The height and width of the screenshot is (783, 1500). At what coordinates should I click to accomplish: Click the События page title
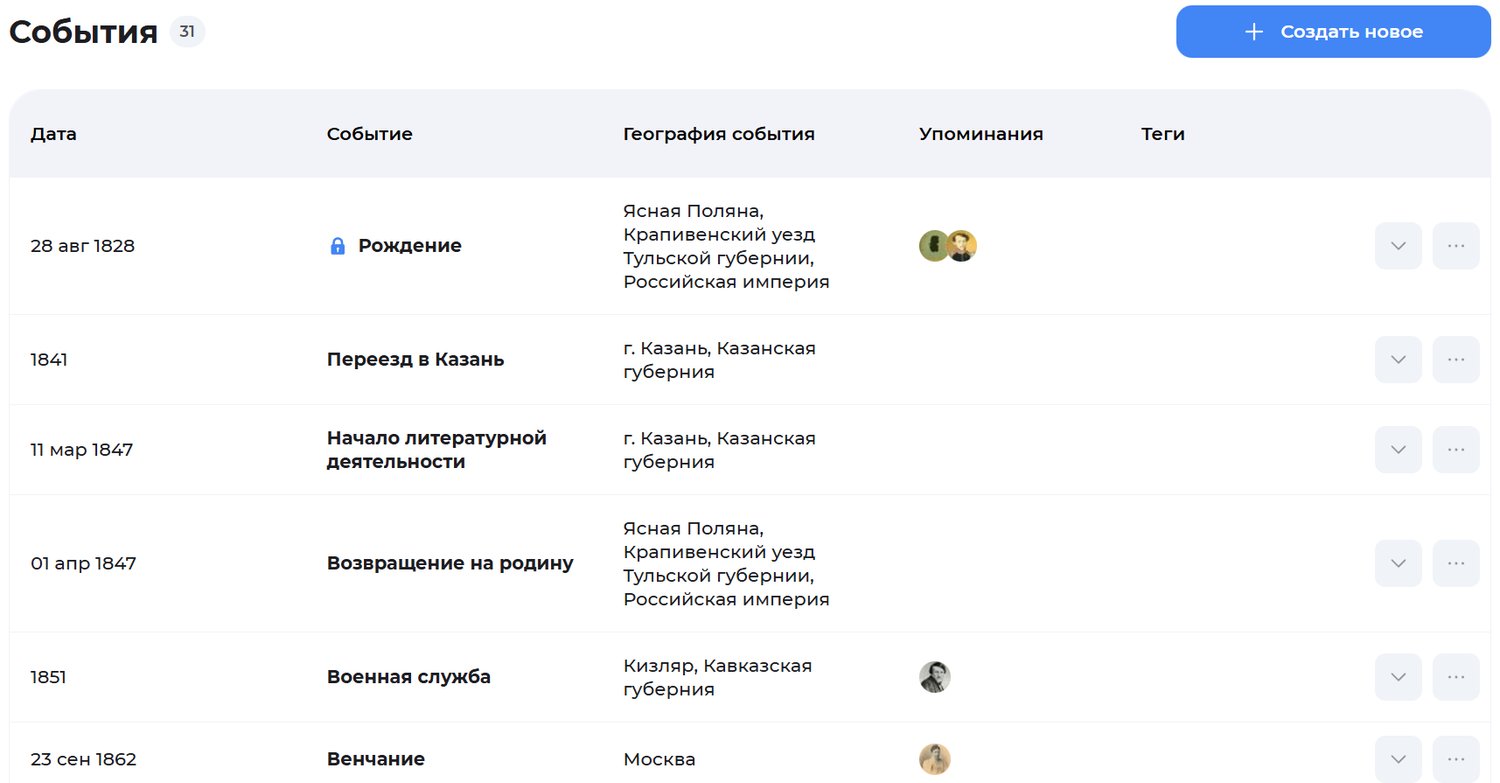(x=83, y=31)
